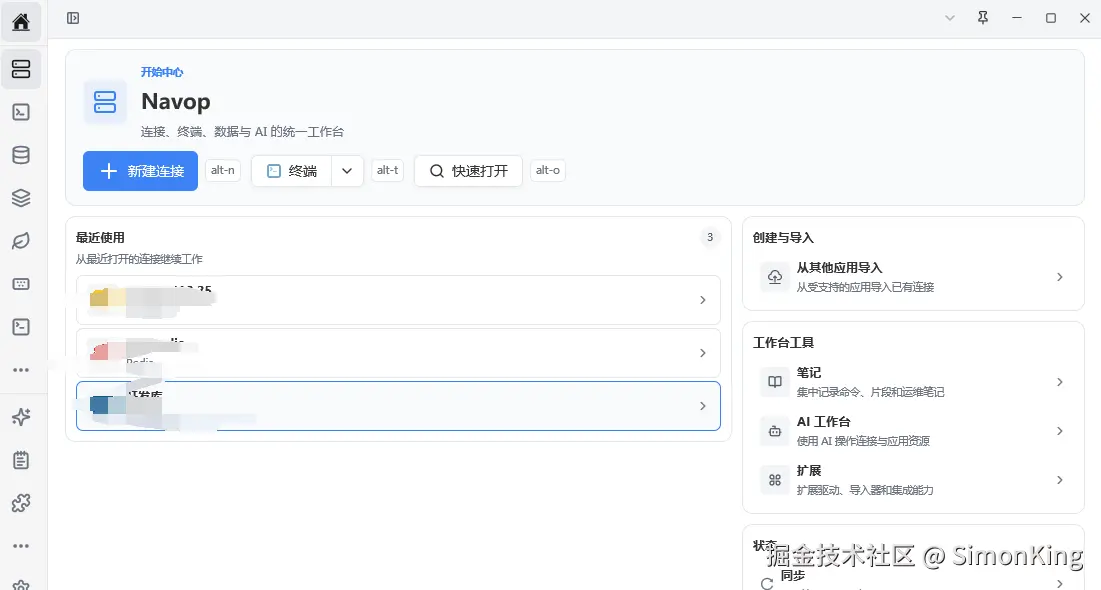Click the 同步 status row

point(914,580)
